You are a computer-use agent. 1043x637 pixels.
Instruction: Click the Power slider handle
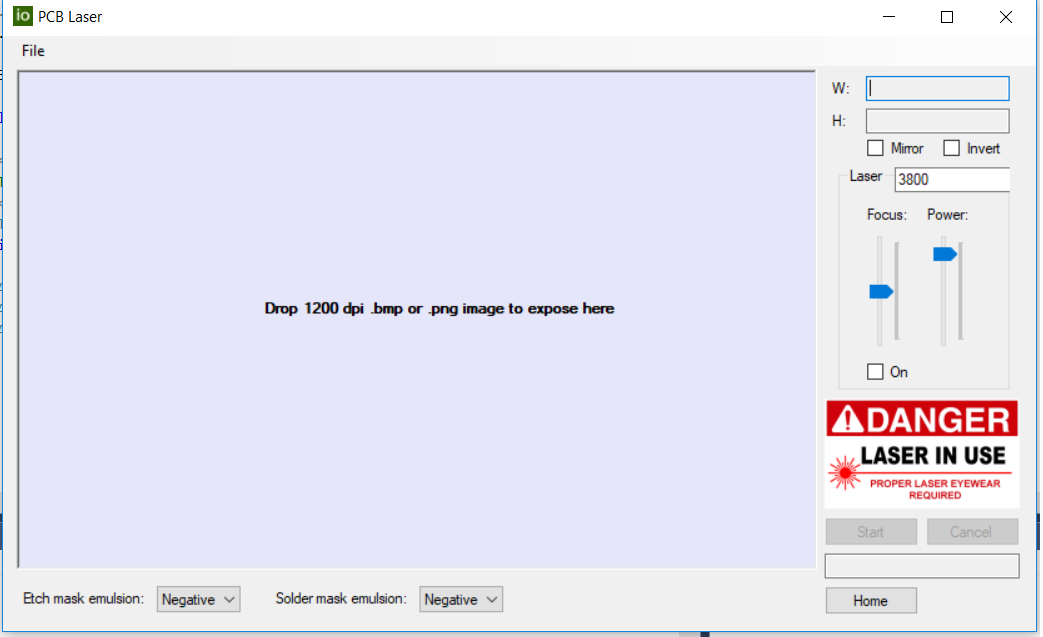944,254
